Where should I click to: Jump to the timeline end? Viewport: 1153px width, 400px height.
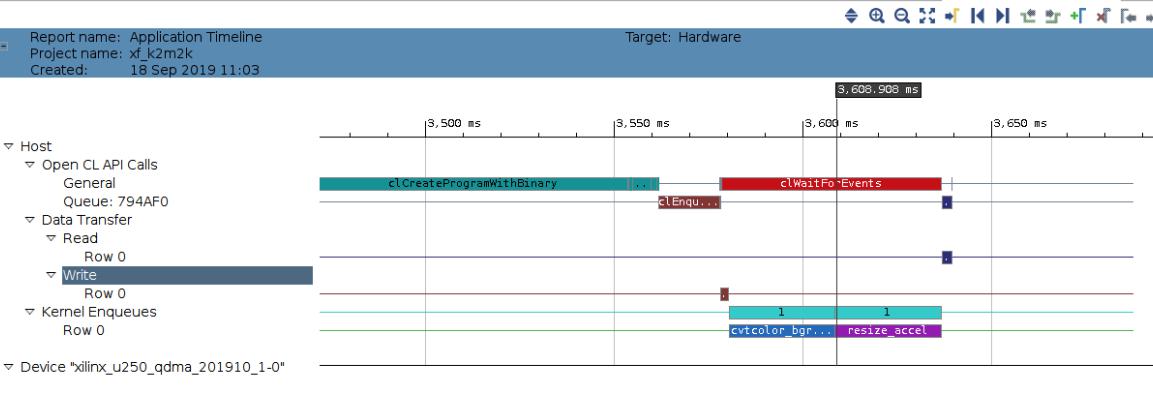[1002, 15]
